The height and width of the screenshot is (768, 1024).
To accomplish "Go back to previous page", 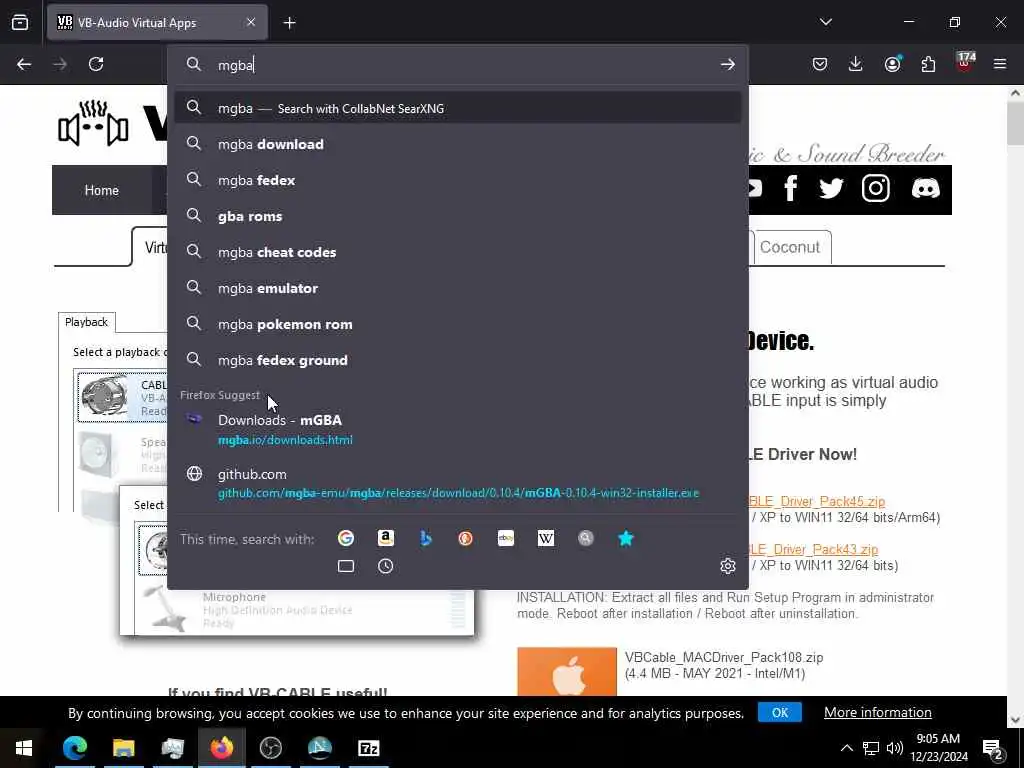I will coord(24,64).
